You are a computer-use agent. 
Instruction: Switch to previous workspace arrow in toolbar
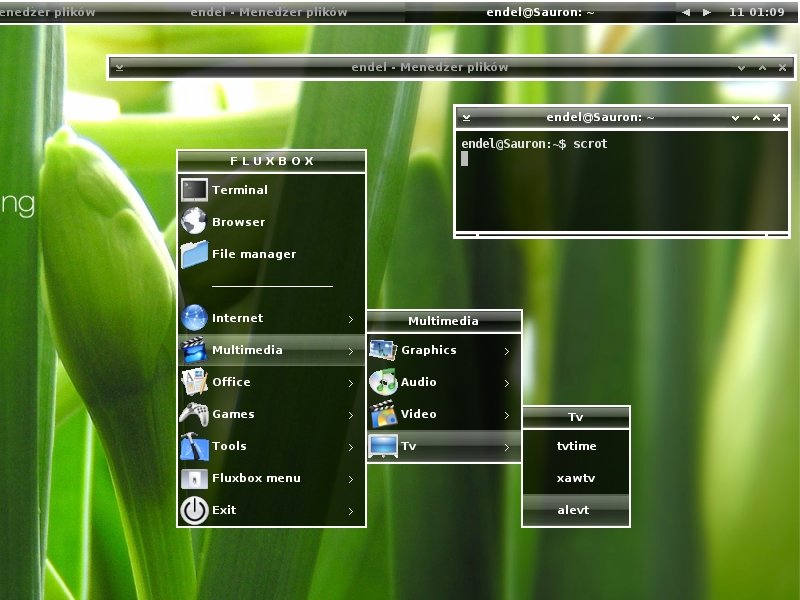686,12
